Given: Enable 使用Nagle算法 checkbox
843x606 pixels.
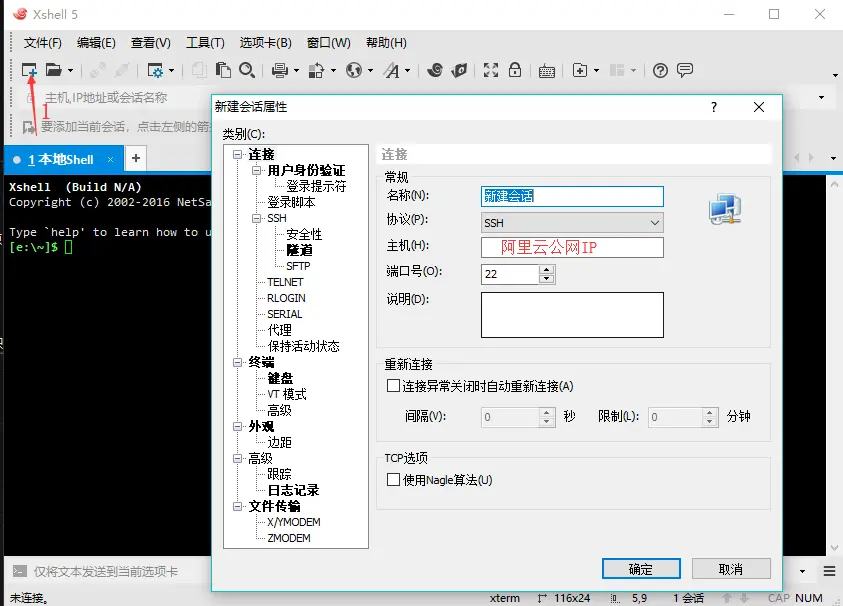Looking at the screenshot, I should click(393, 479).
